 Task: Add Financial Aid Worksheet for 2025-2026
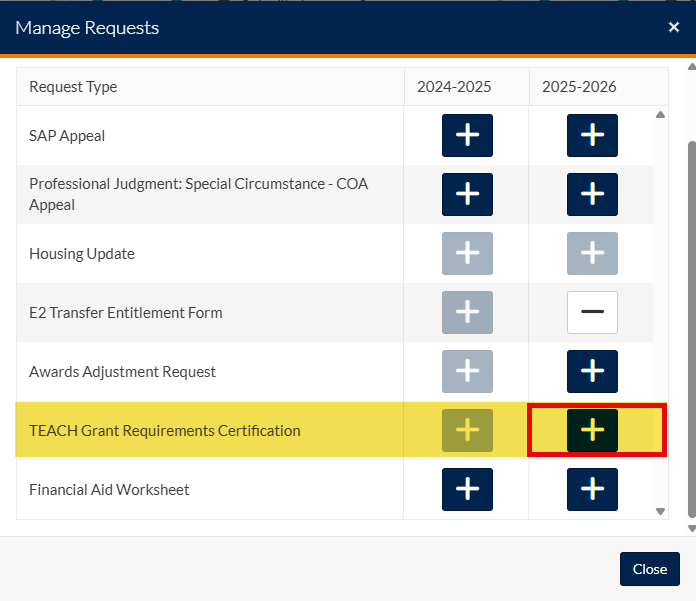[x=592, y=489]
